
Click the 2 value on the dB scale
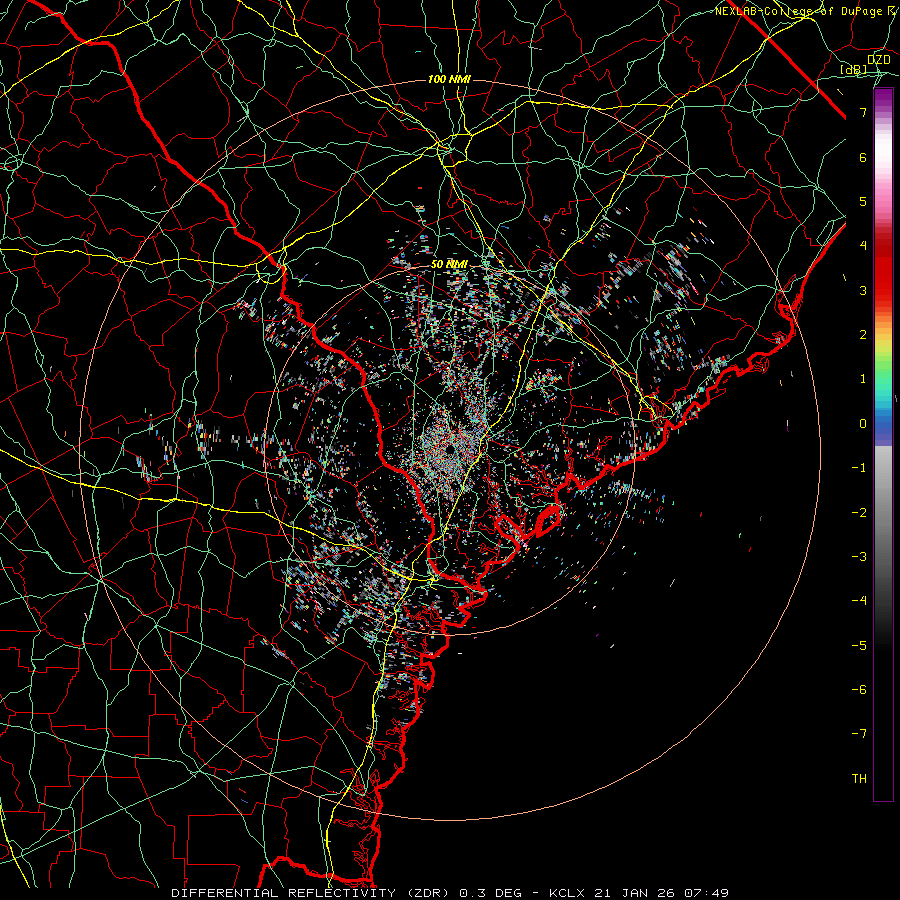(x=863, y=335)
